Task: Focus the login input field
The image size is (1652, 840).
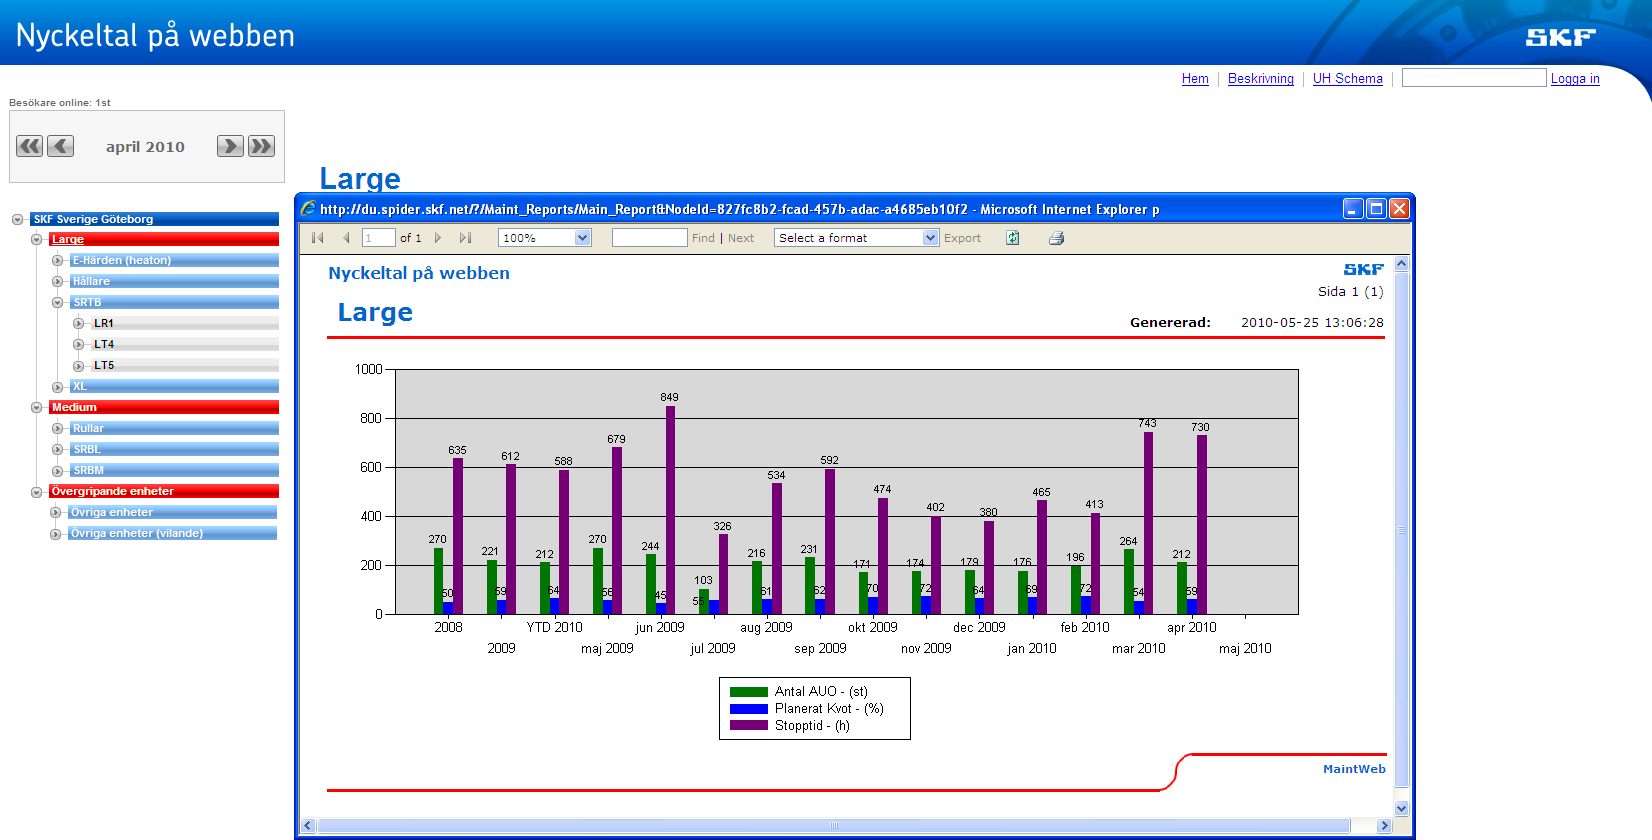Action: click(1474, 78)
